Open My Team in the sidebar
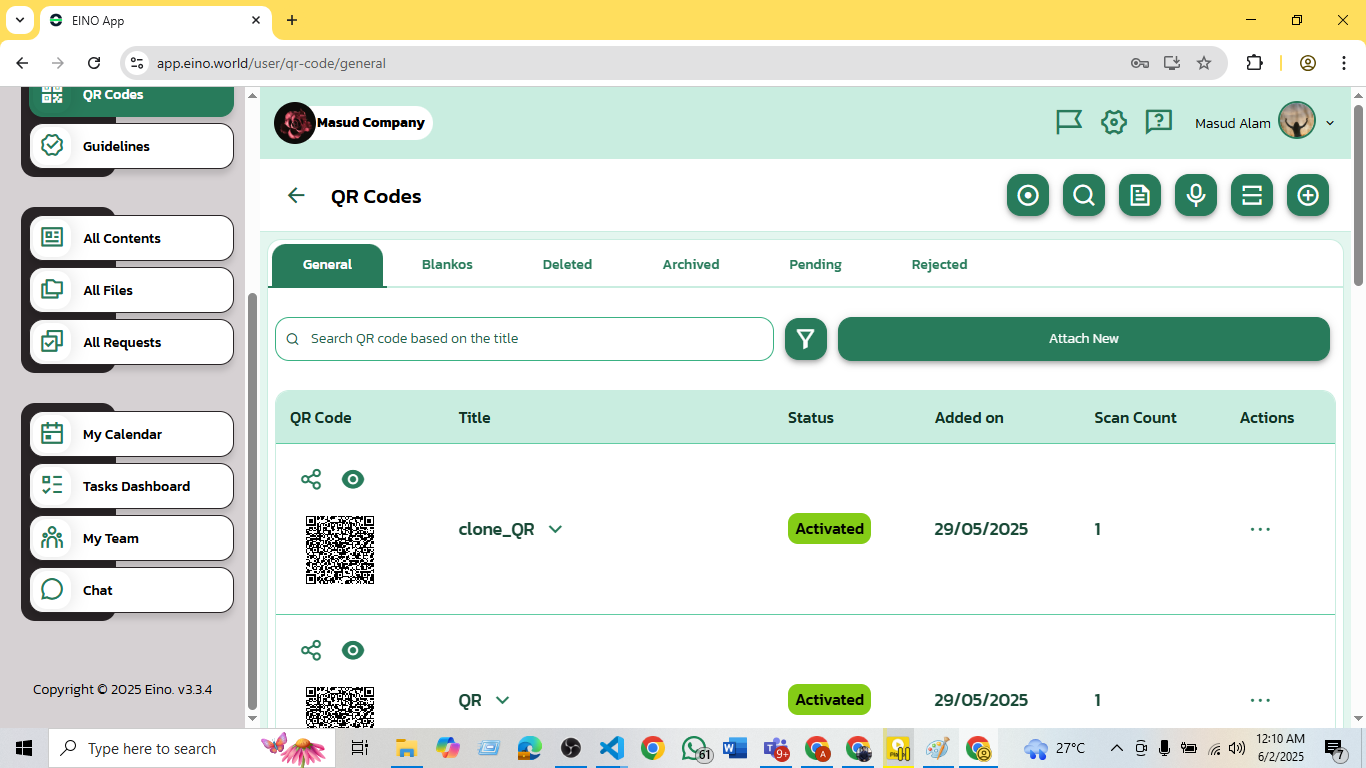Image resolution: width=1366 pixels, height=768 pixels. (x=131, y=538)
